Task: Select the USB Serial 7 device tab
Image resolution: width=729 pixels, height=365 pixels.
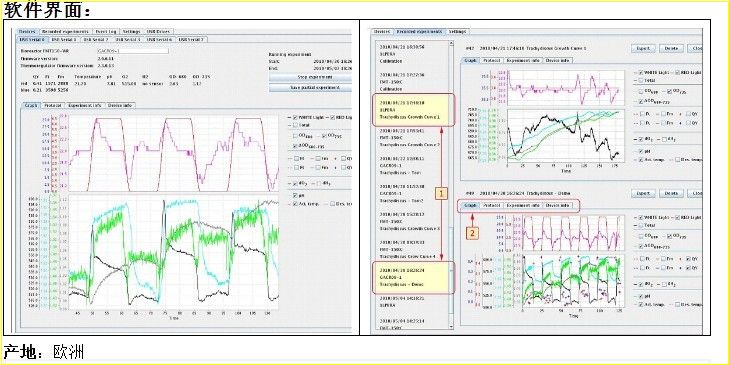Action: click(x=192, y=40)
